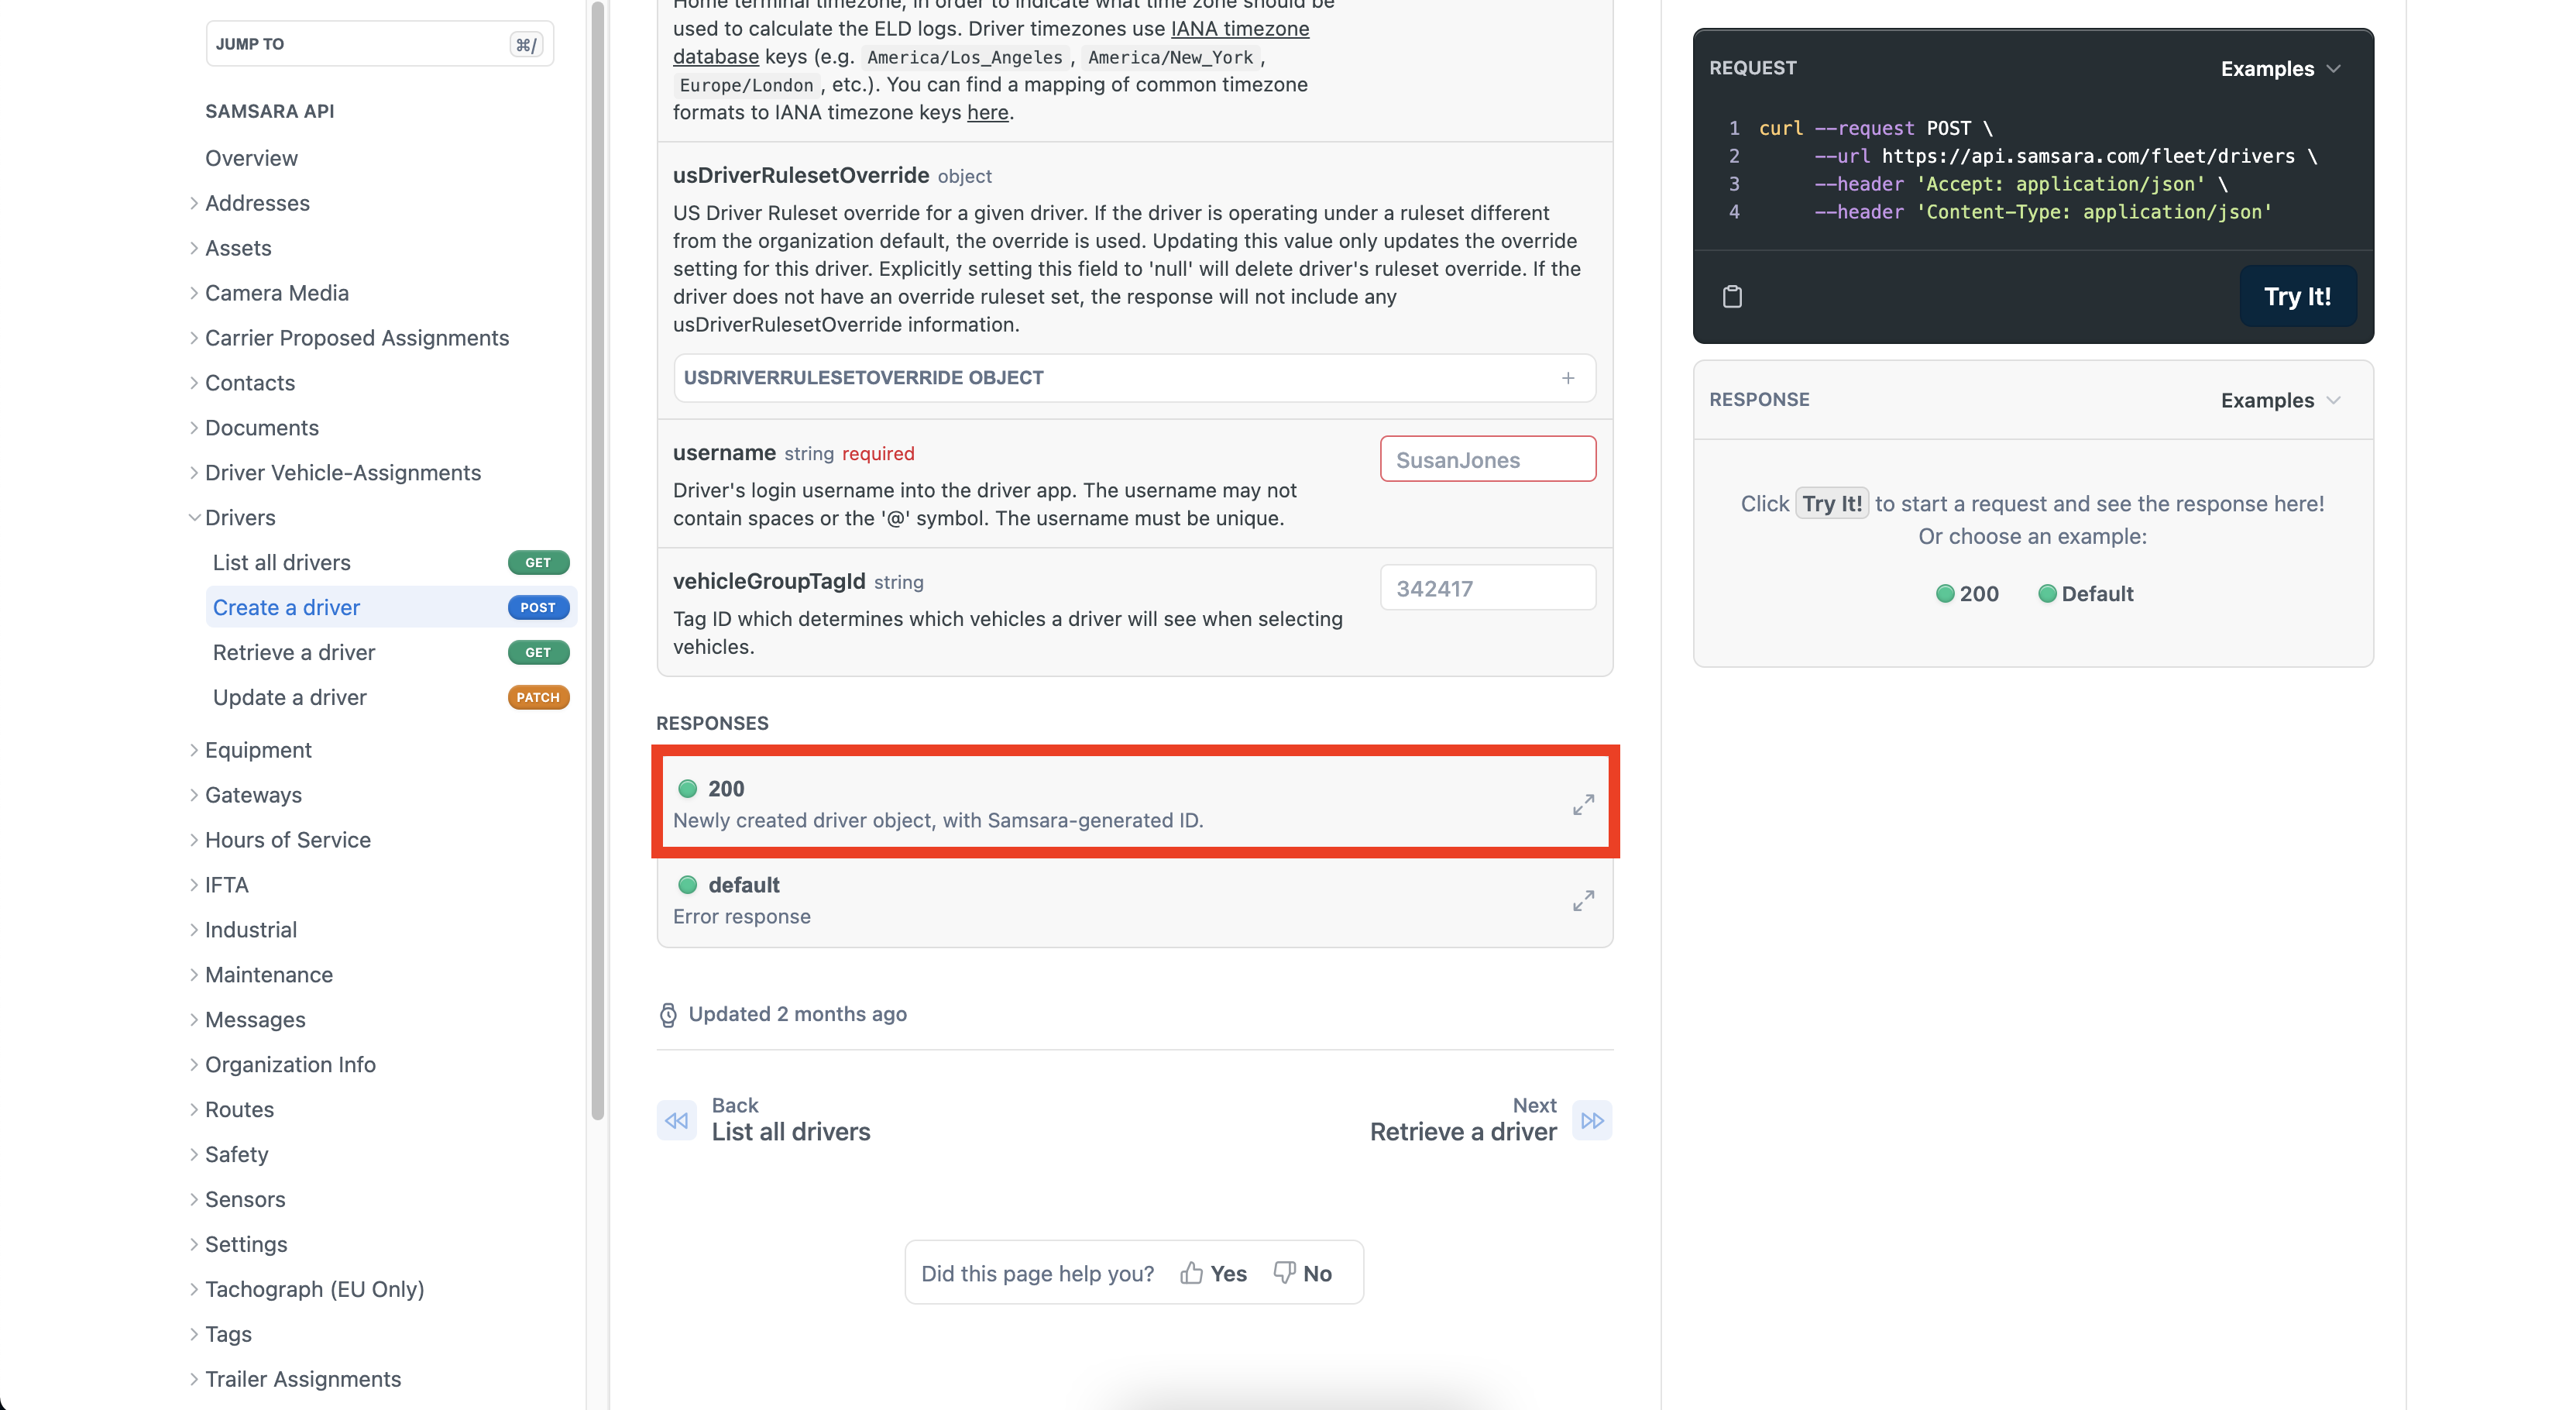Expand the 200 response details
The image size is (2576, 1410).
point(1582,804)
